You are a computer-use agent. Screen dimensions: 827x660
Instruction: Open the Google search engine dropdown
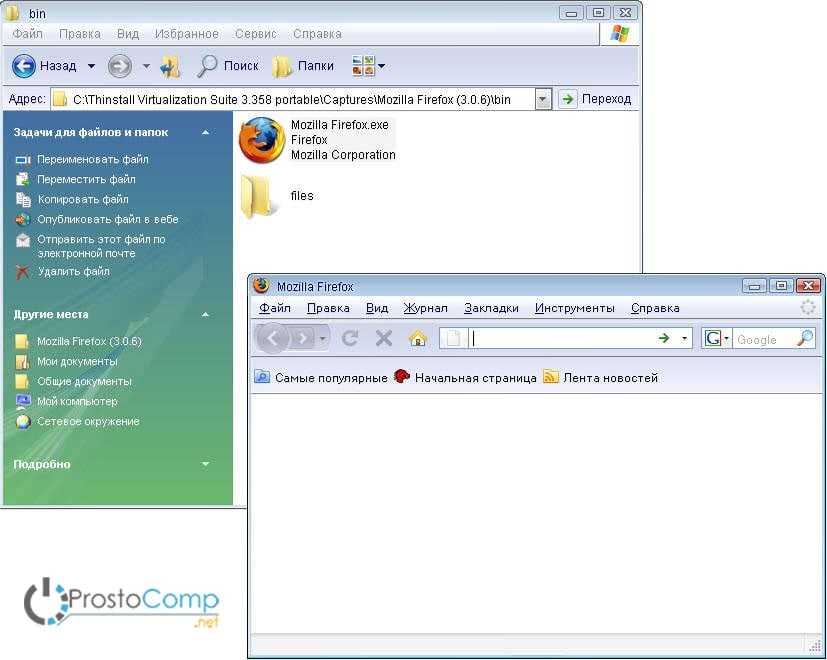[x=717, y=339]
